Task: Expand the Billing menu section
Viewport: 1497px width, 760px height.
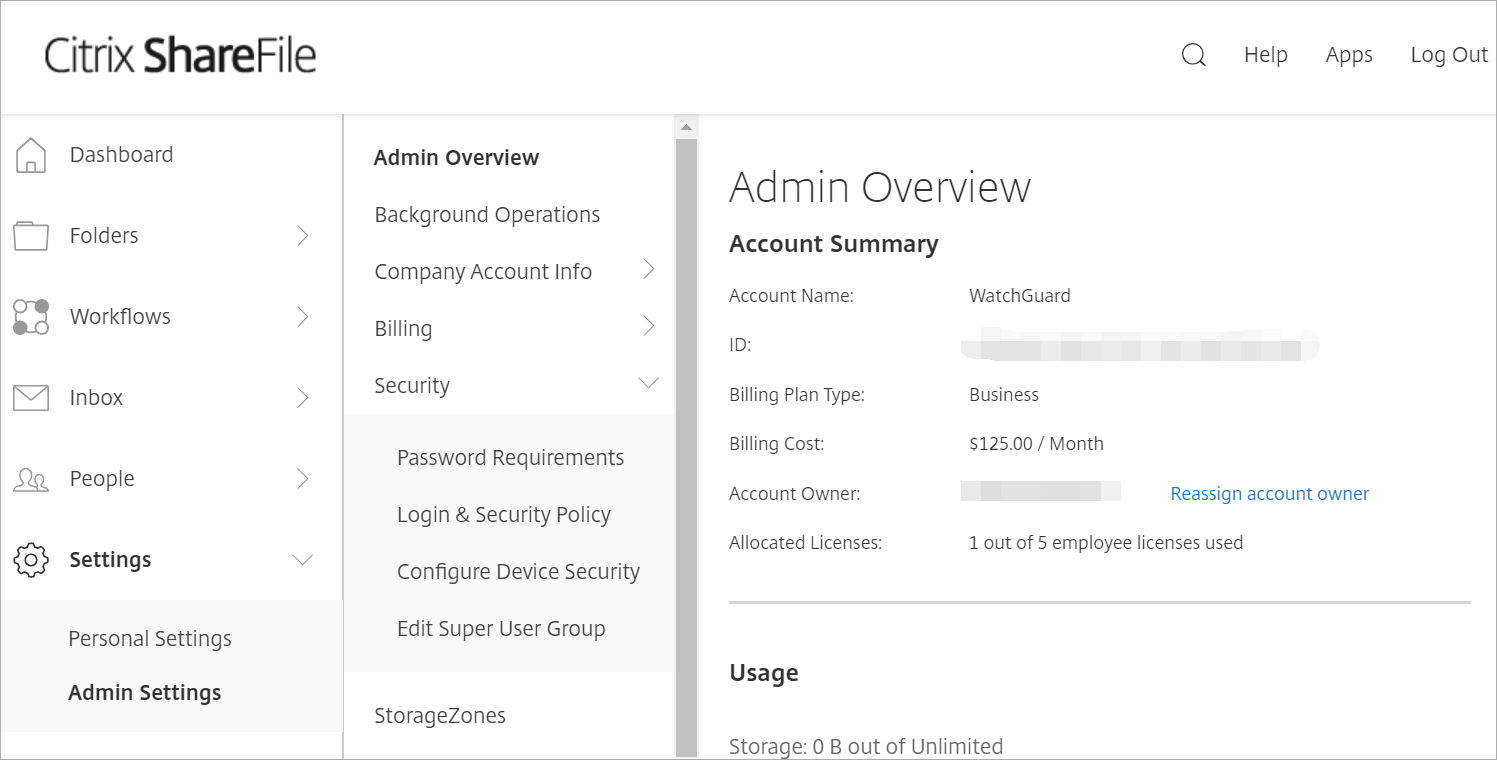Action: coord(403,327)
